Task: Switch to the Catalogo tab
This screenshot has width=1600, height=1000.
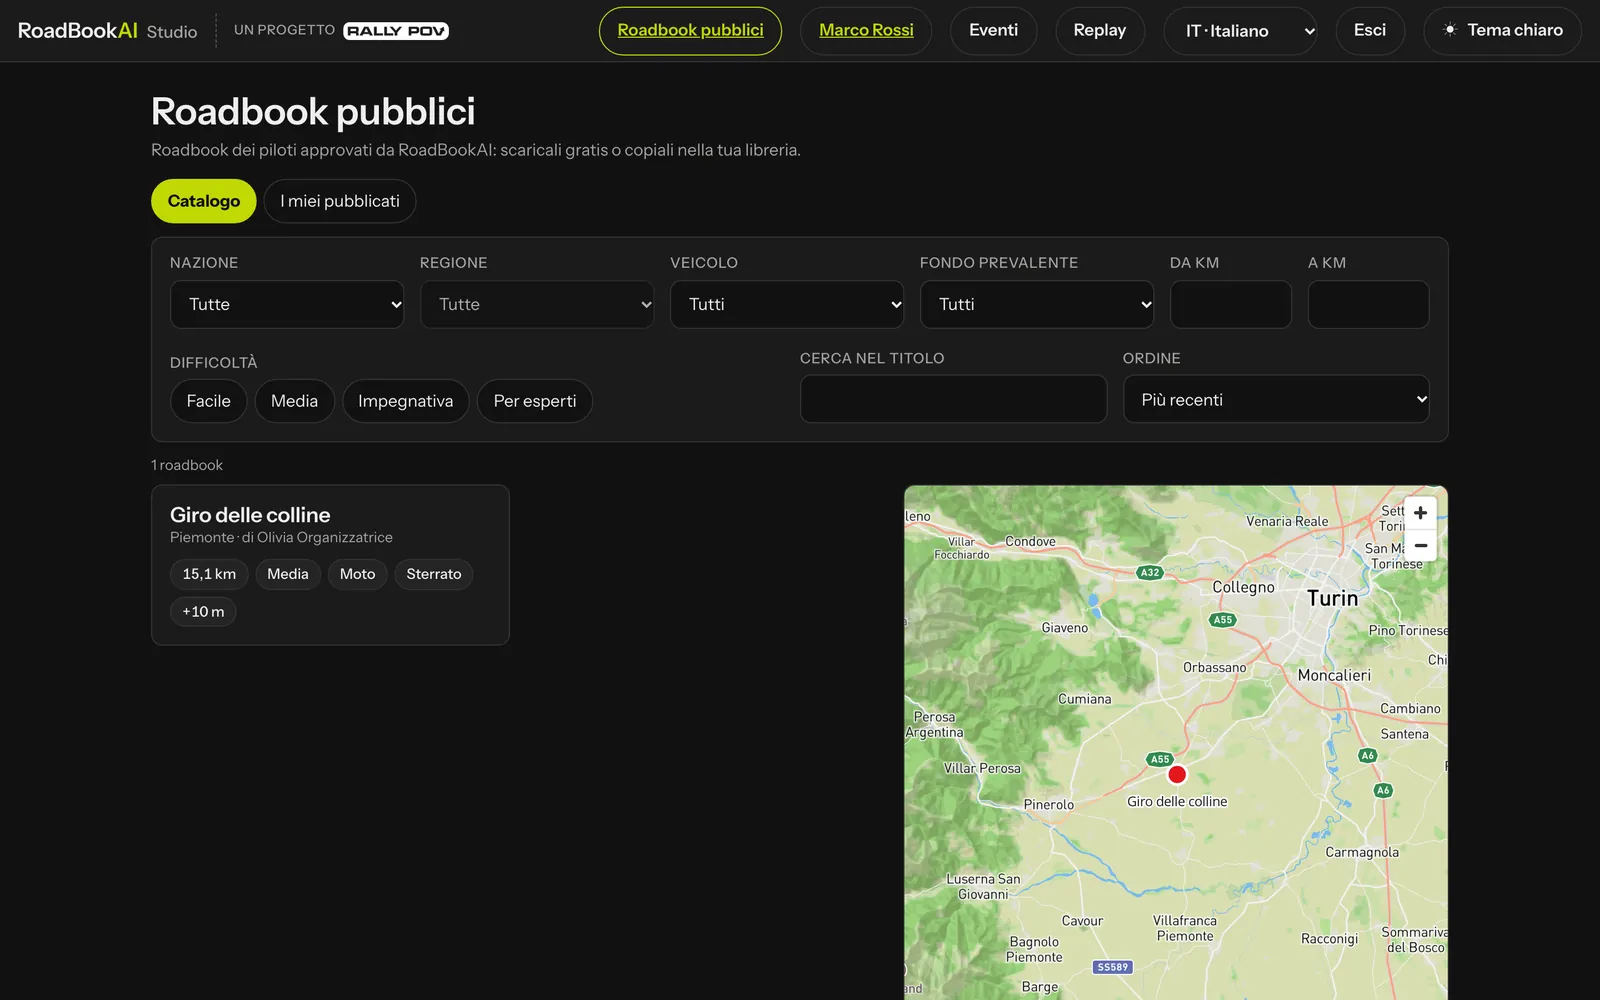Action: (204, 201)
